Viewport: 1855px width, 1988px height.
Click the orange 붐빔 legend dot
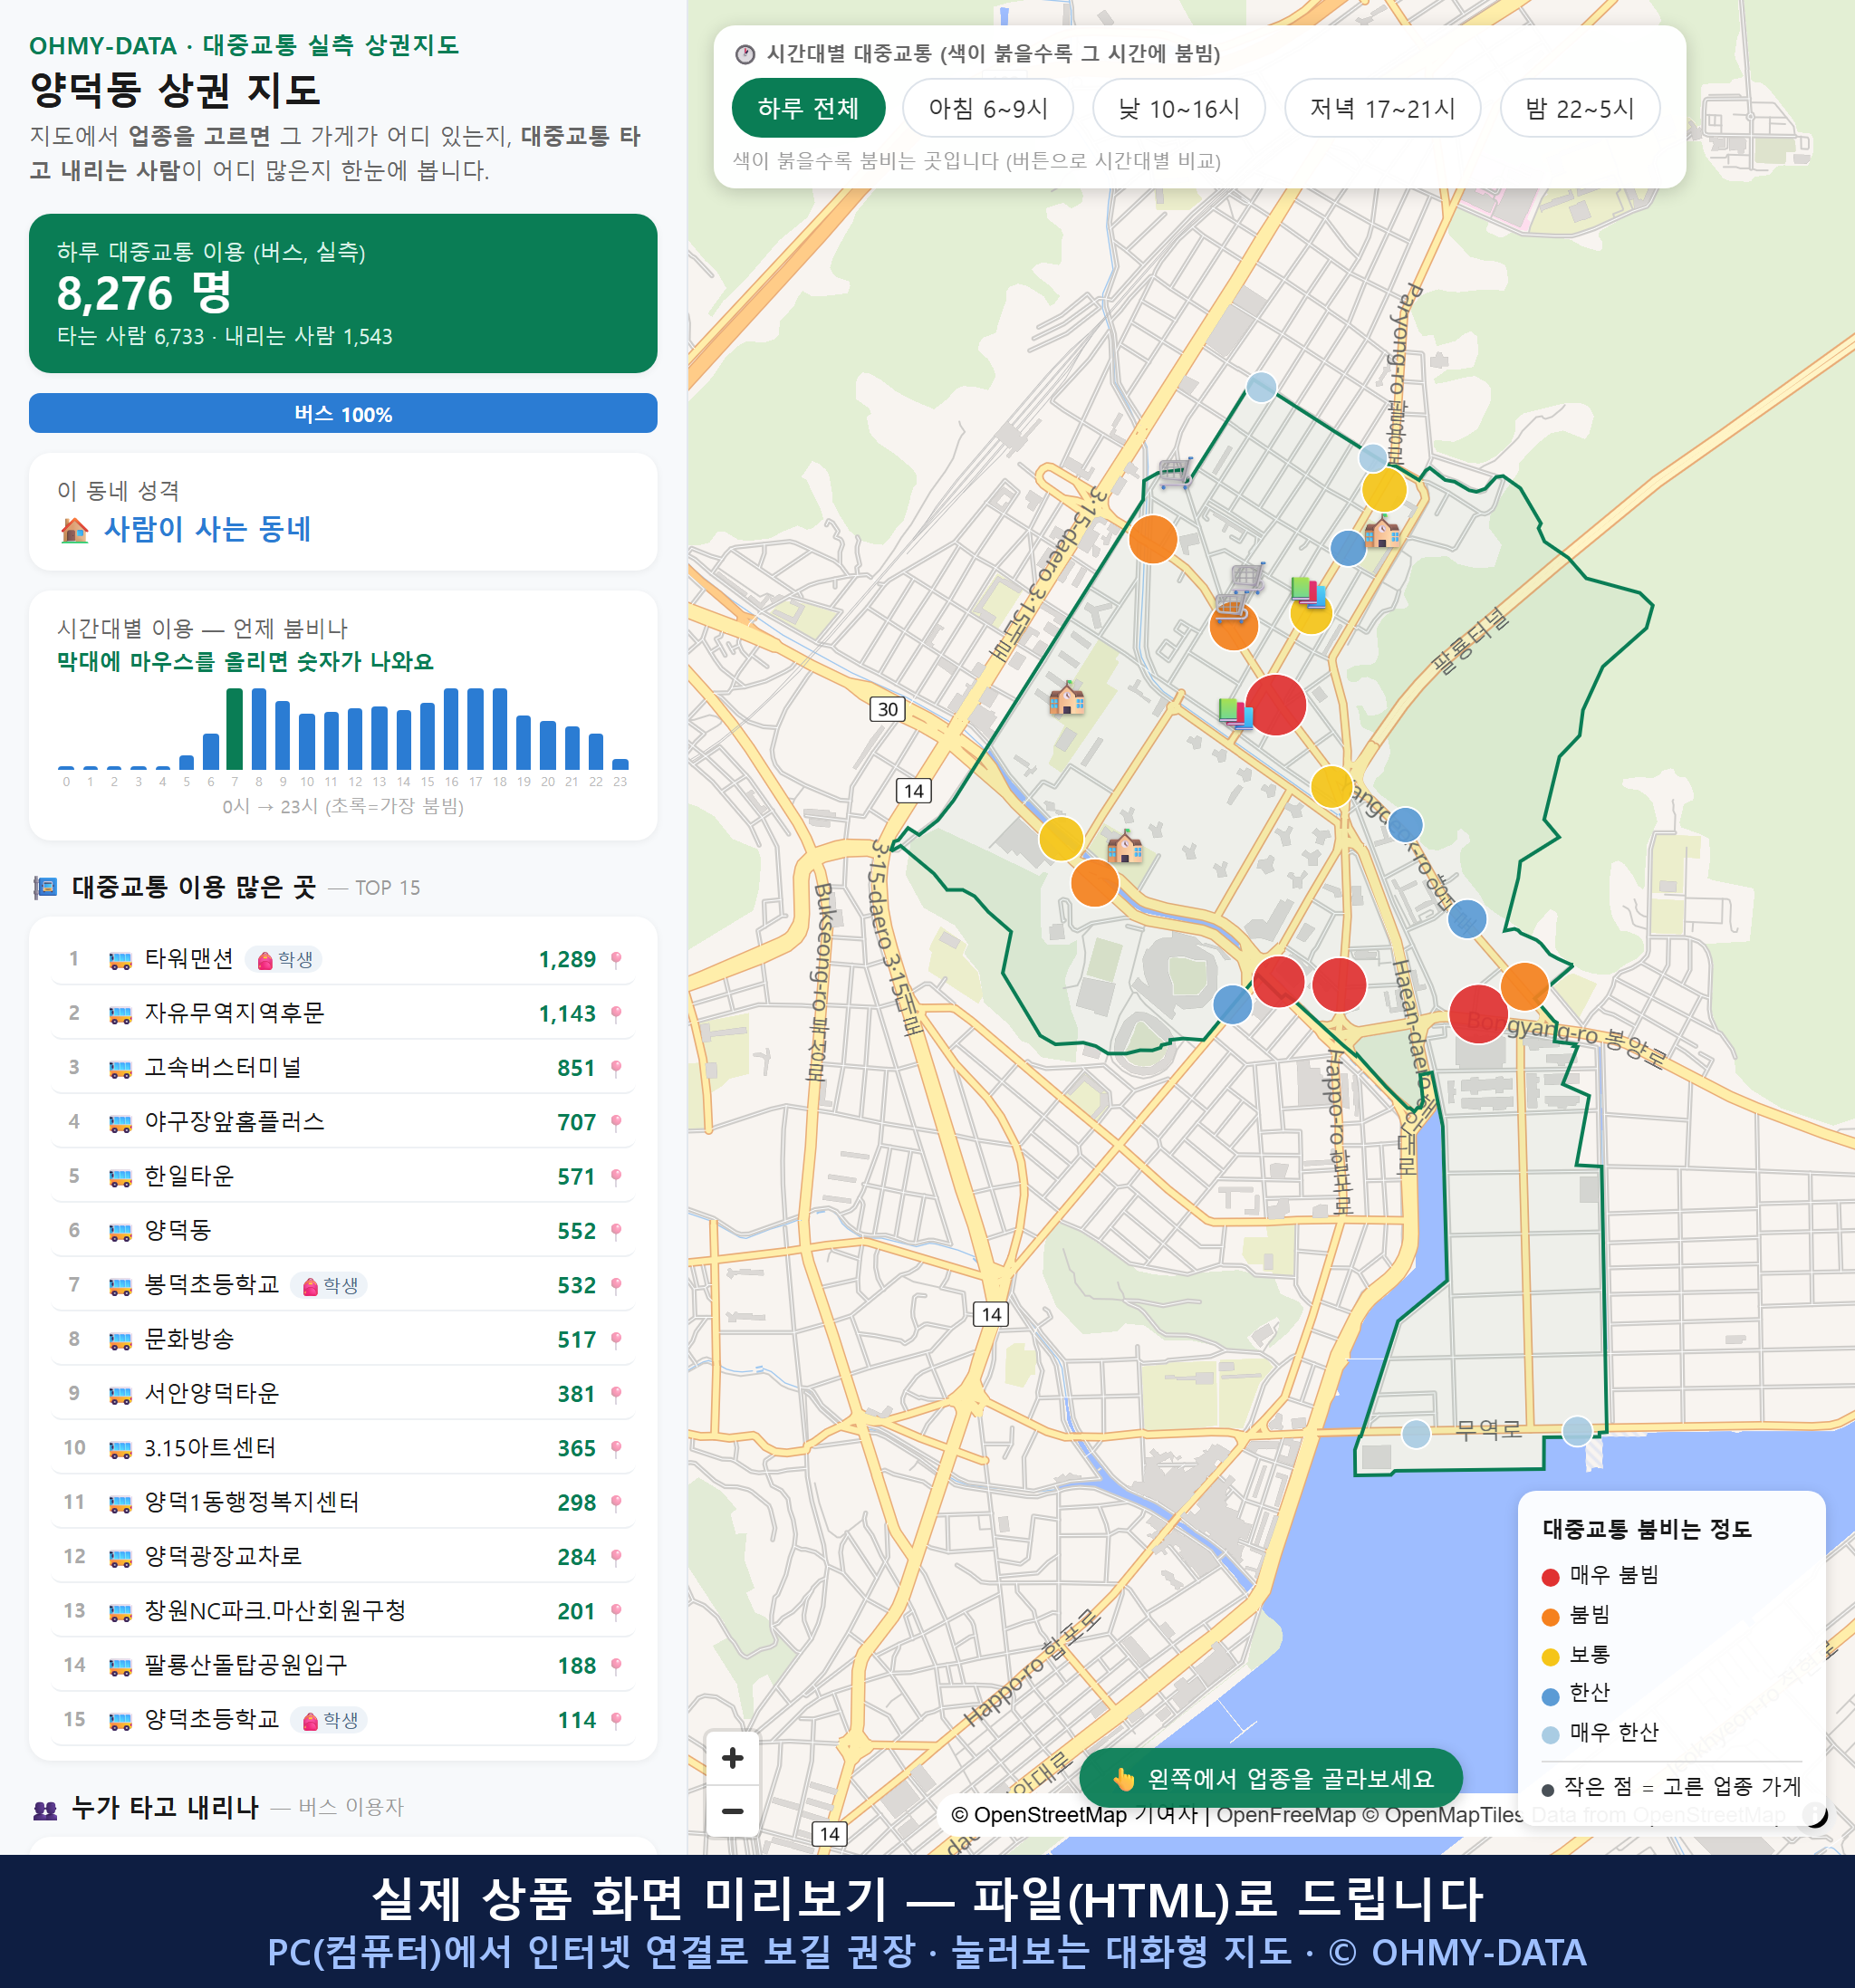(1550, 1617)
